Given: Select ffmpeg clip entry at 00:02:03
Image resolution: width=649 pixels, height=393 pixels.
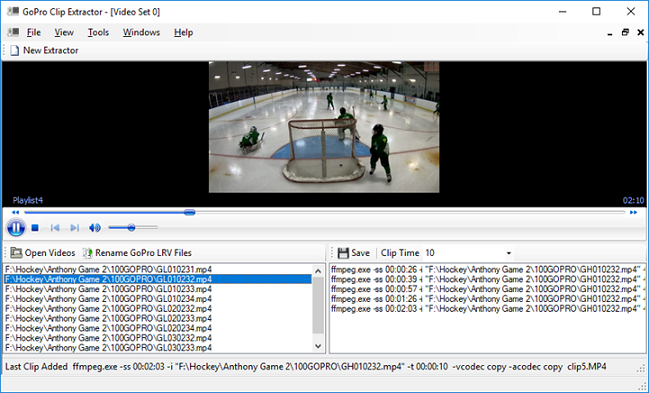Looking at the screenshot, I should point(488,309).
